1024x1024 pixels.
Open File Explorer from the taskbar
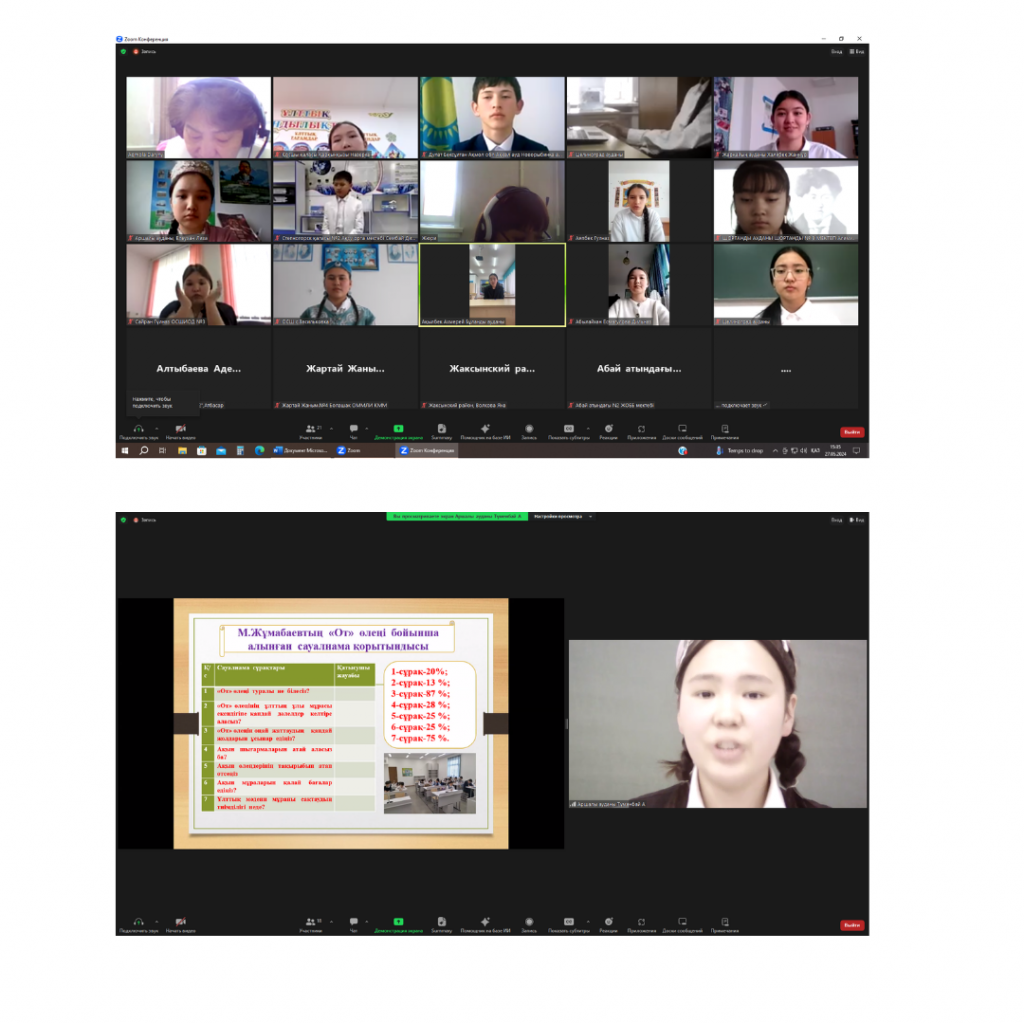[x=182, y=451]
